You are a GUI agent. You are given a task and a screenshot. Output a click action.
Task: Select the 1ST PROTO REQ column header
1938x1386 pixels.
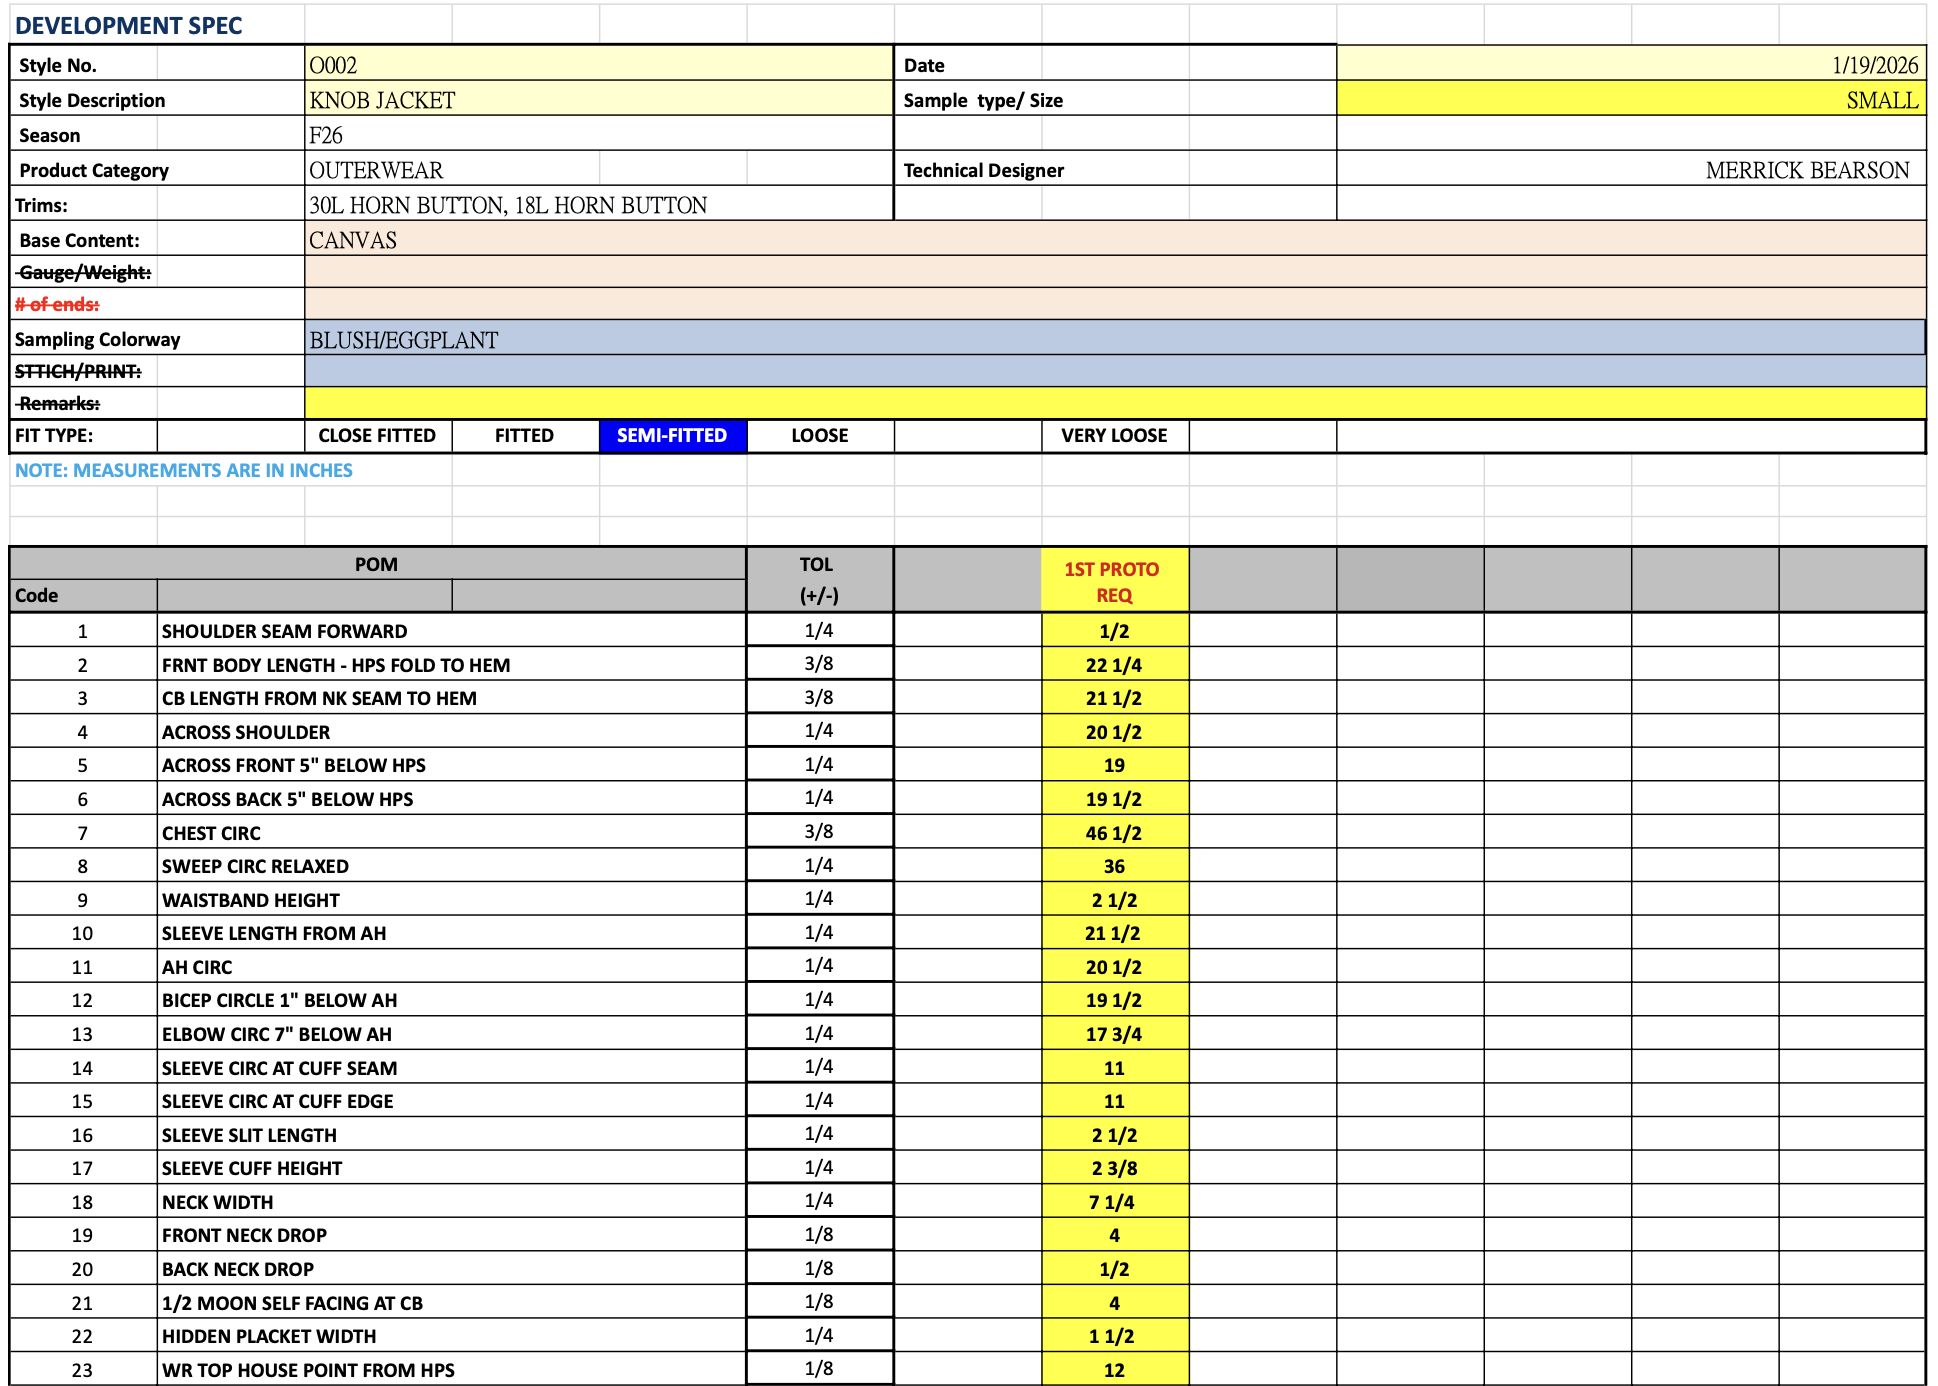click(1113, 582)
